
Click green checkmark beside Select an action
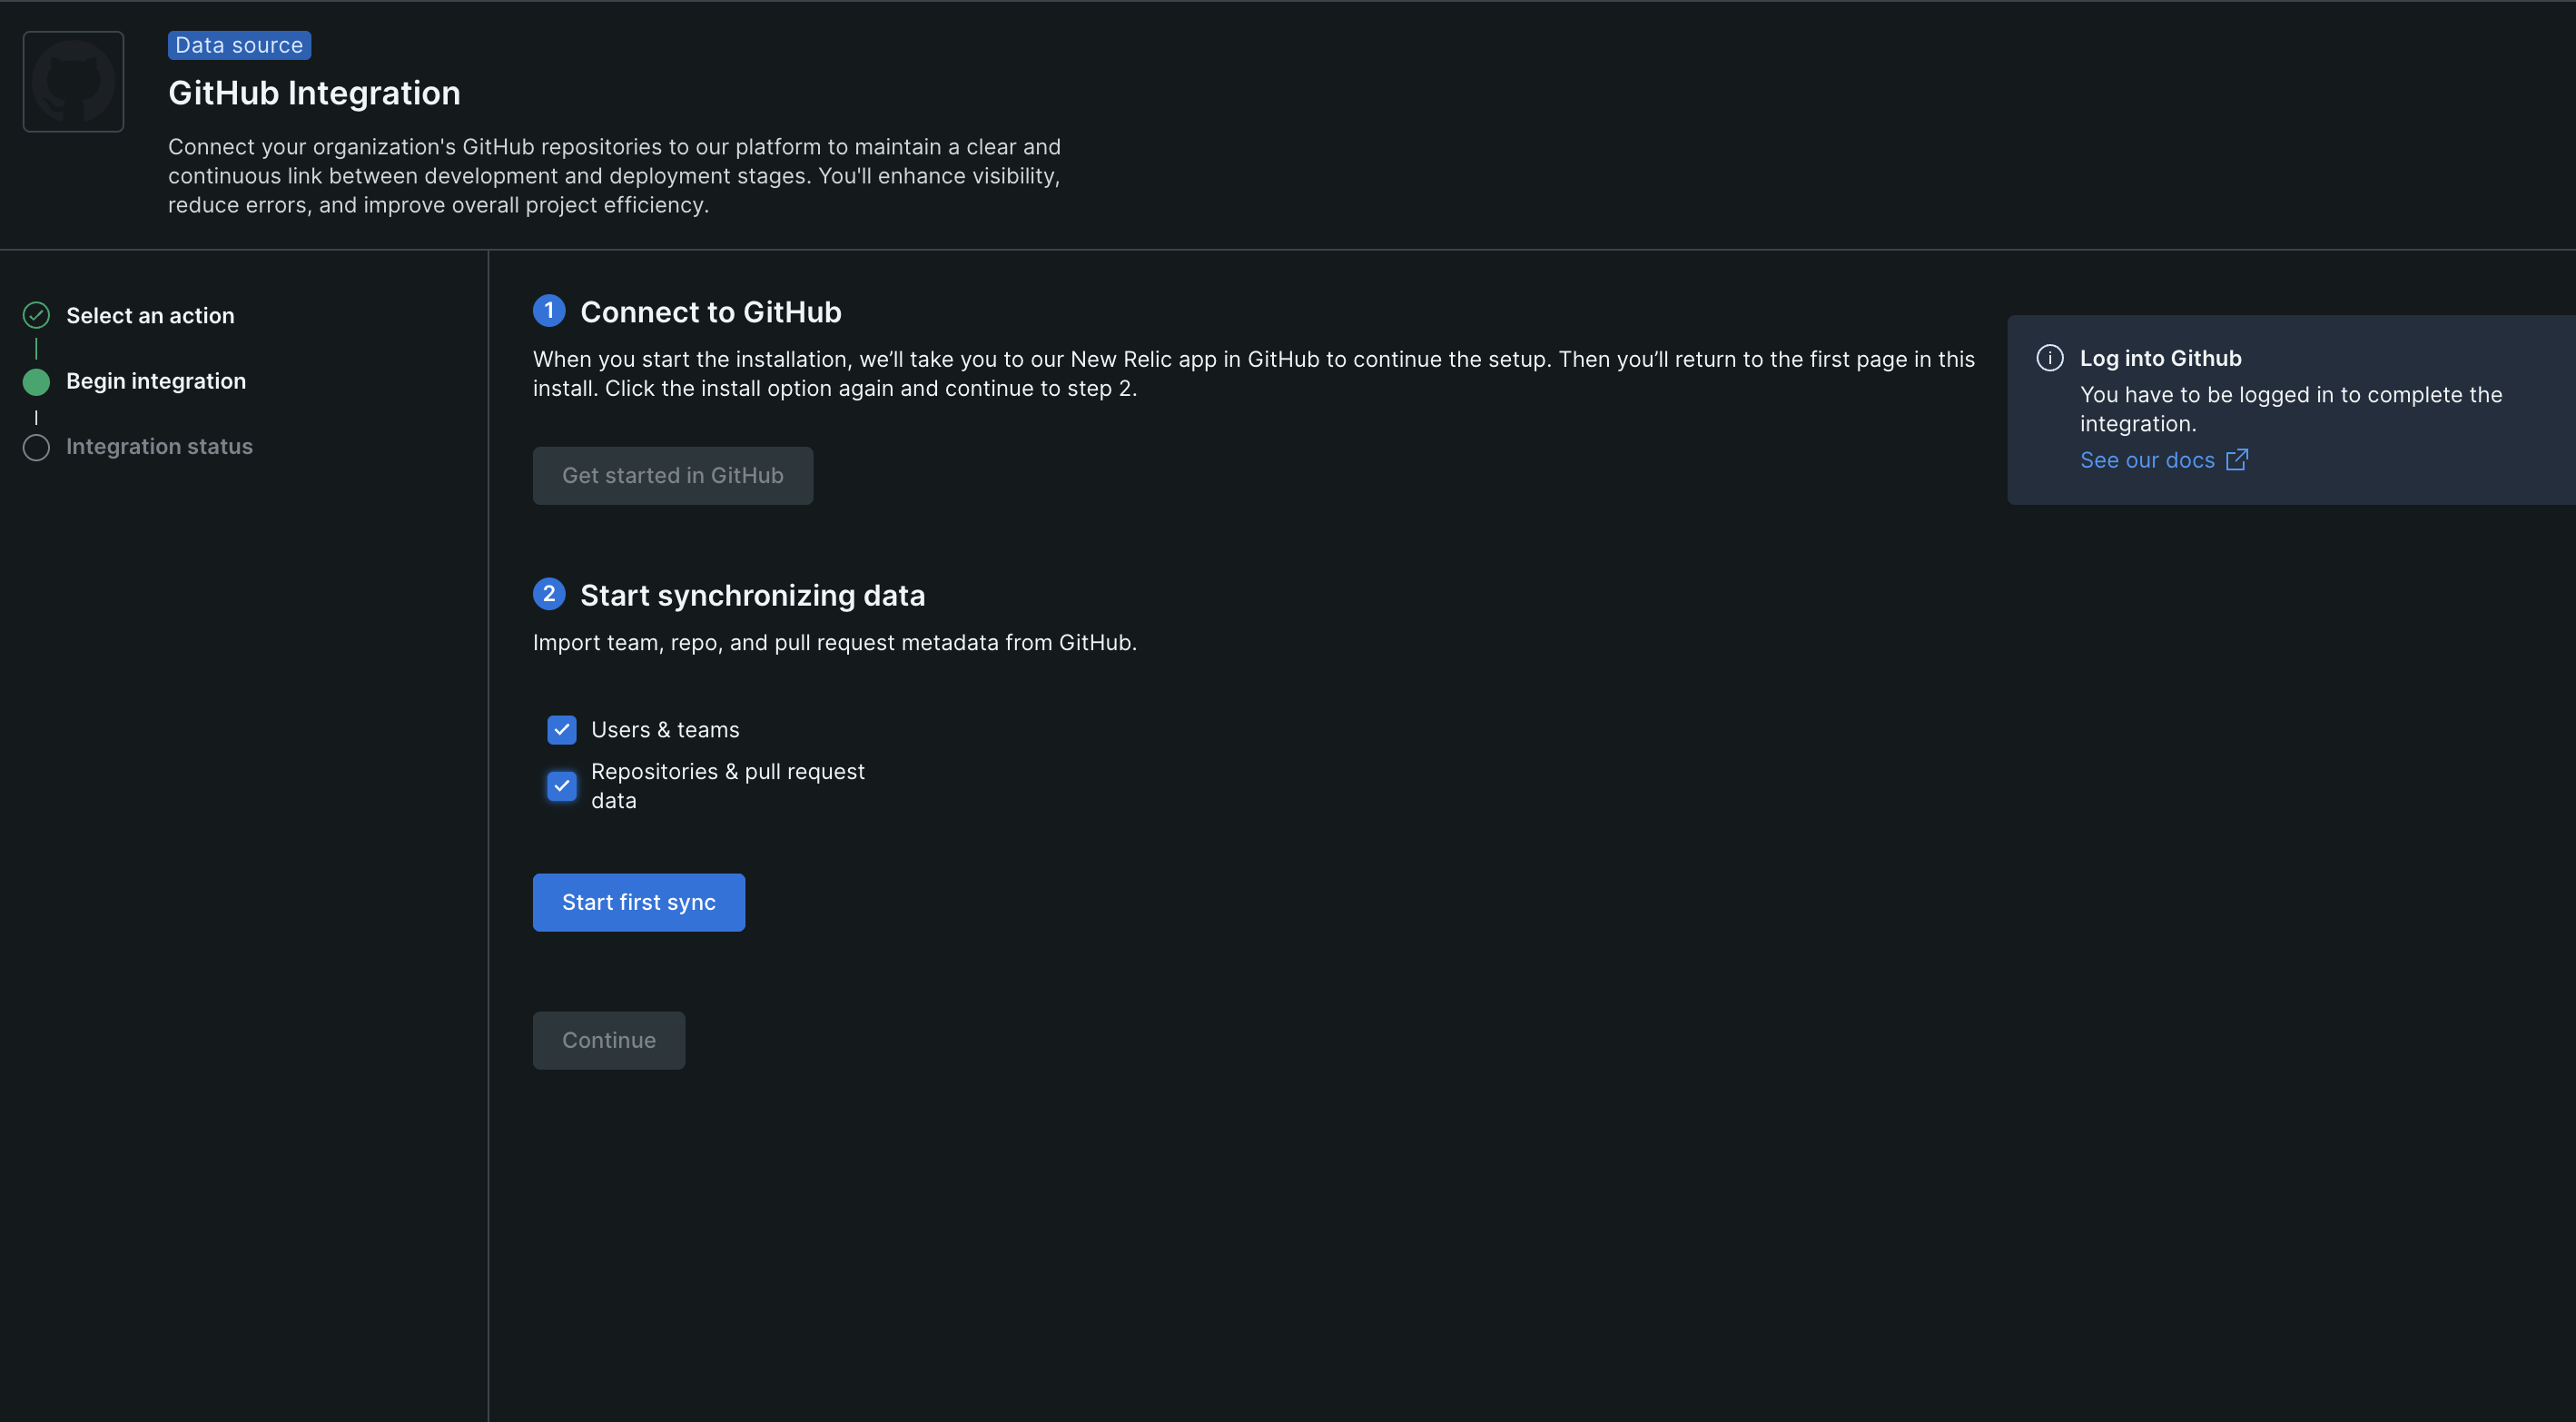36,315
